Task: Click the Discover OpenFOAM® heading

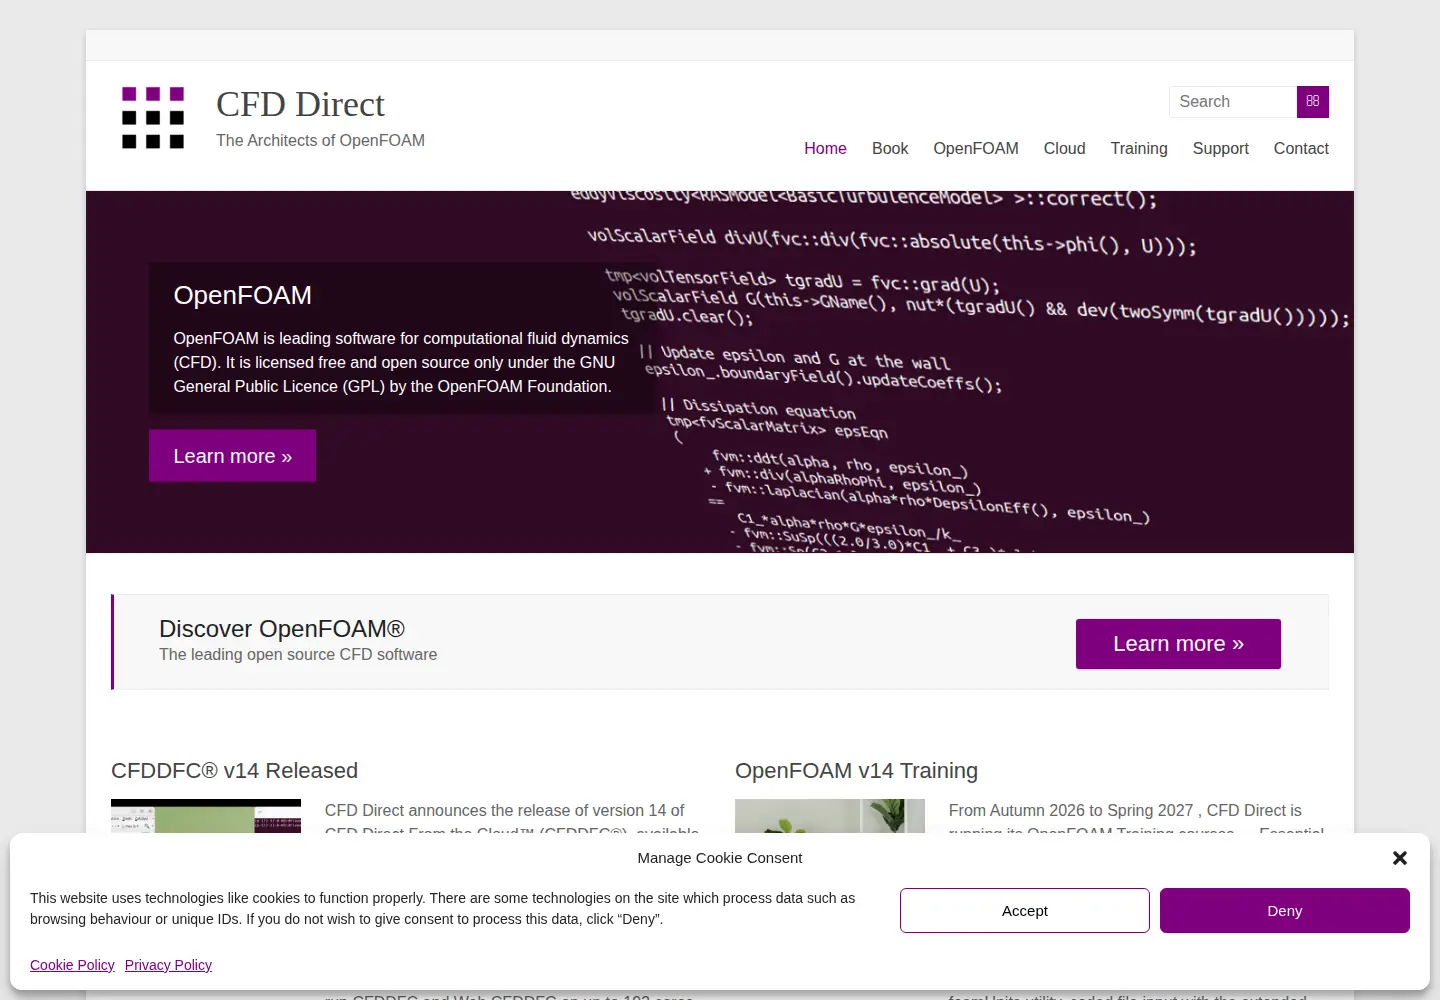Action: coord(282,629)
